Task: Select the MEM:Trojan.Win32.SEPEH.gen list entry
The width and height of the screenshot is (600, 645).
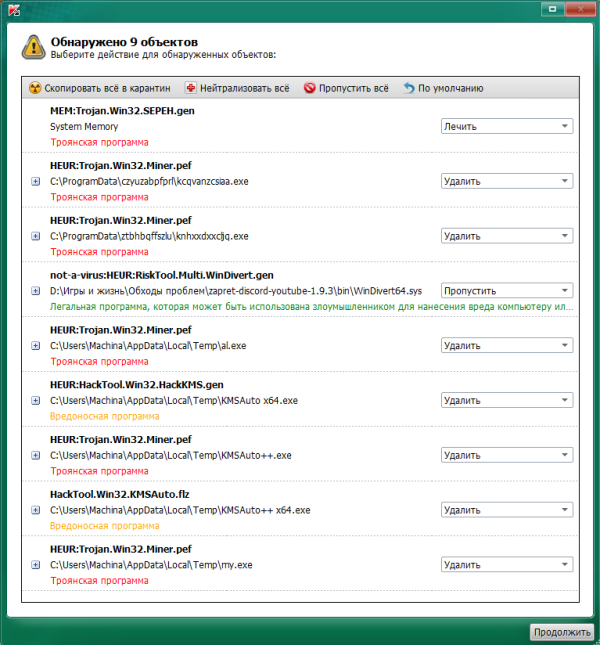Action: [300, 126]
